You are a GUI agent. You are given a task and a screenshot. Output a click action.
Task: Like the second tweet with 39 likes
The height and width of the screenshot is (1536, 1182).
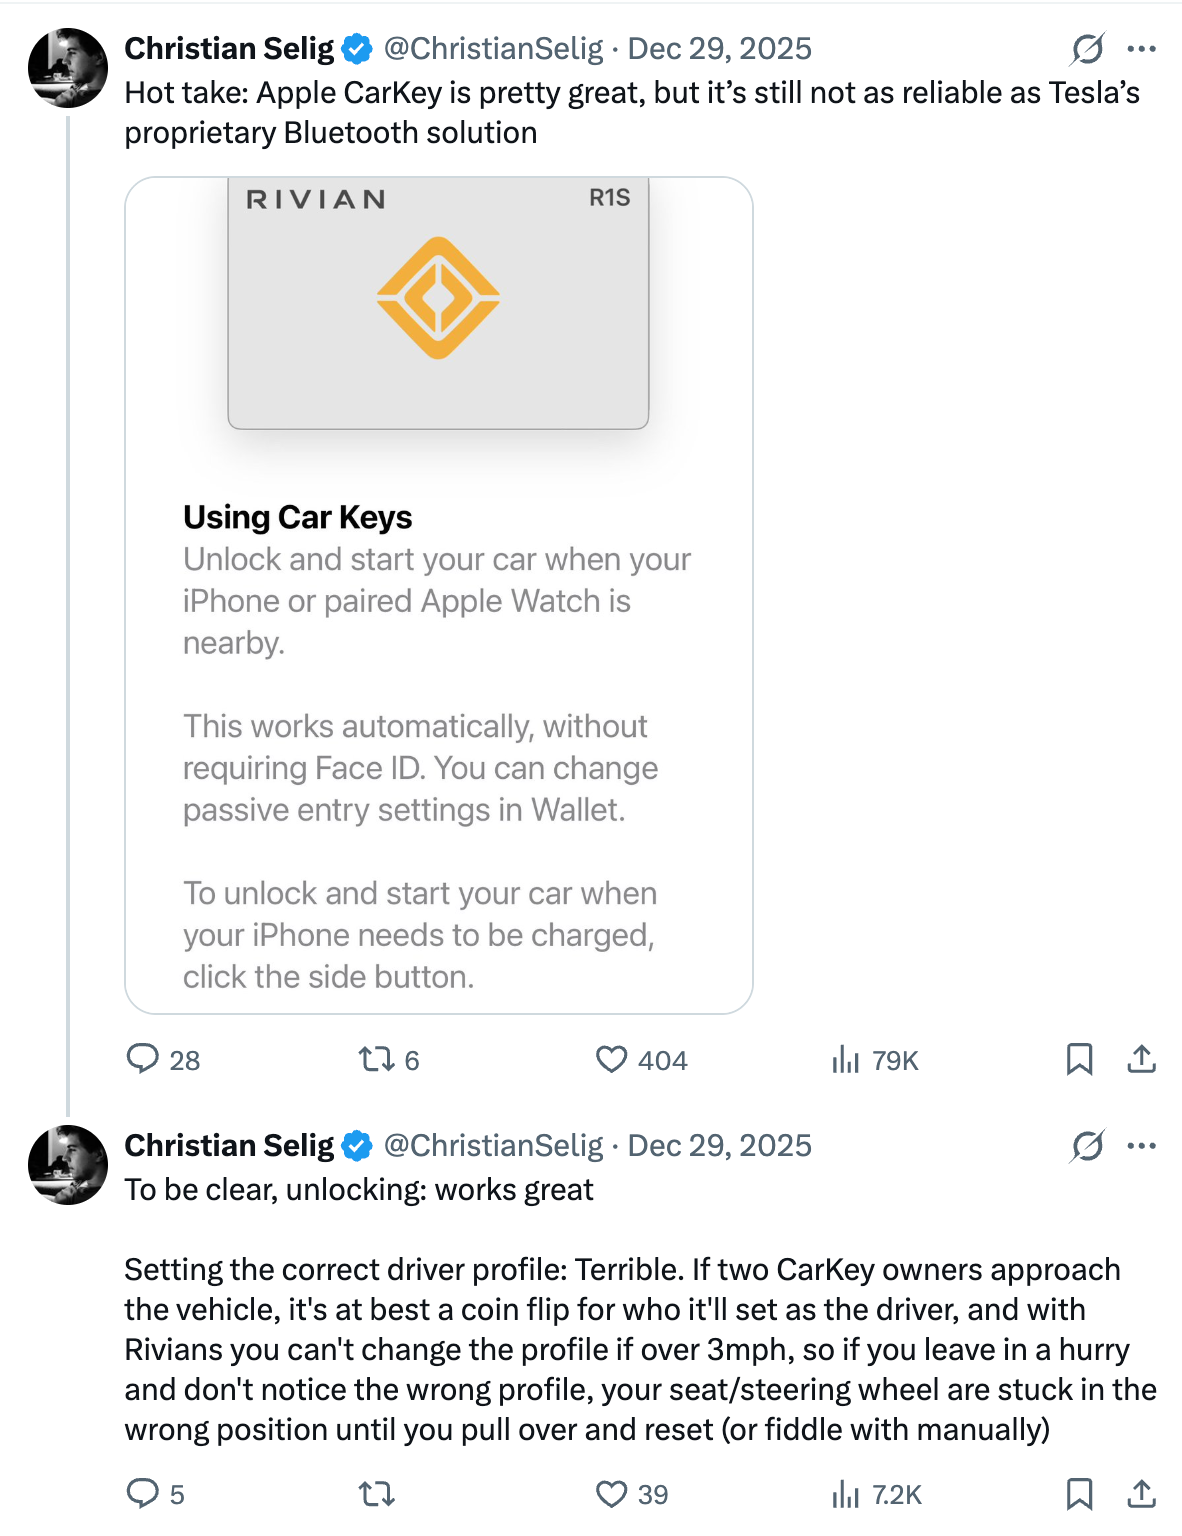[632, 1493]
